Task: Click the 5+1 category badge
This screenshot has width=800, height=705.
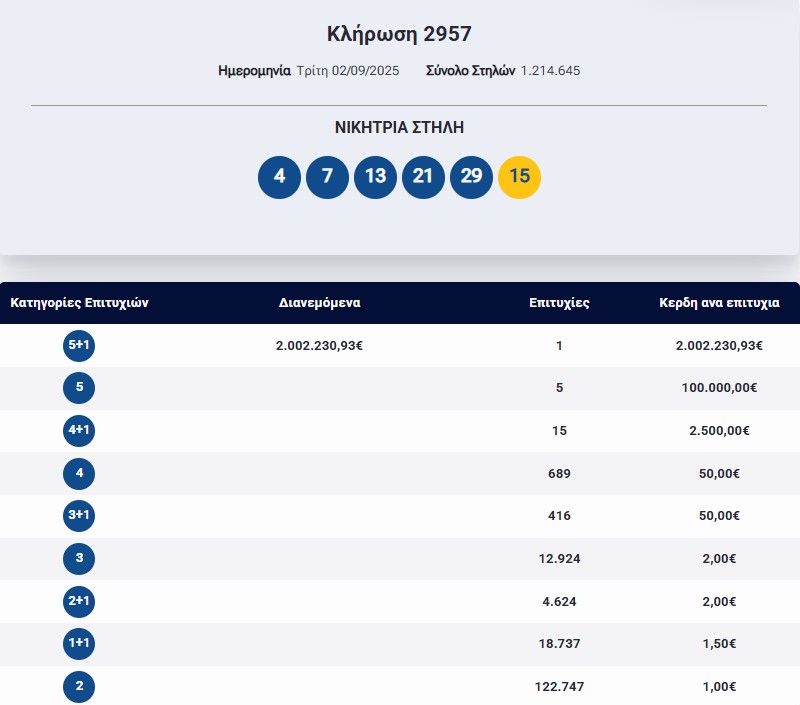Action: pos(79,345)
